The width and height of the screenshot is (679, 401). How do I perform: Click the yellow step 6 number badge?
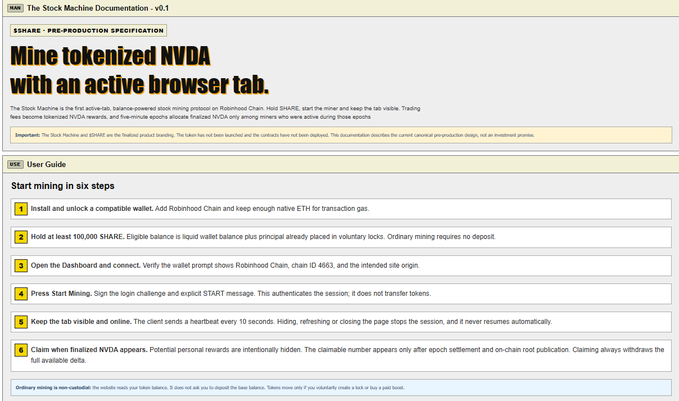21,350
